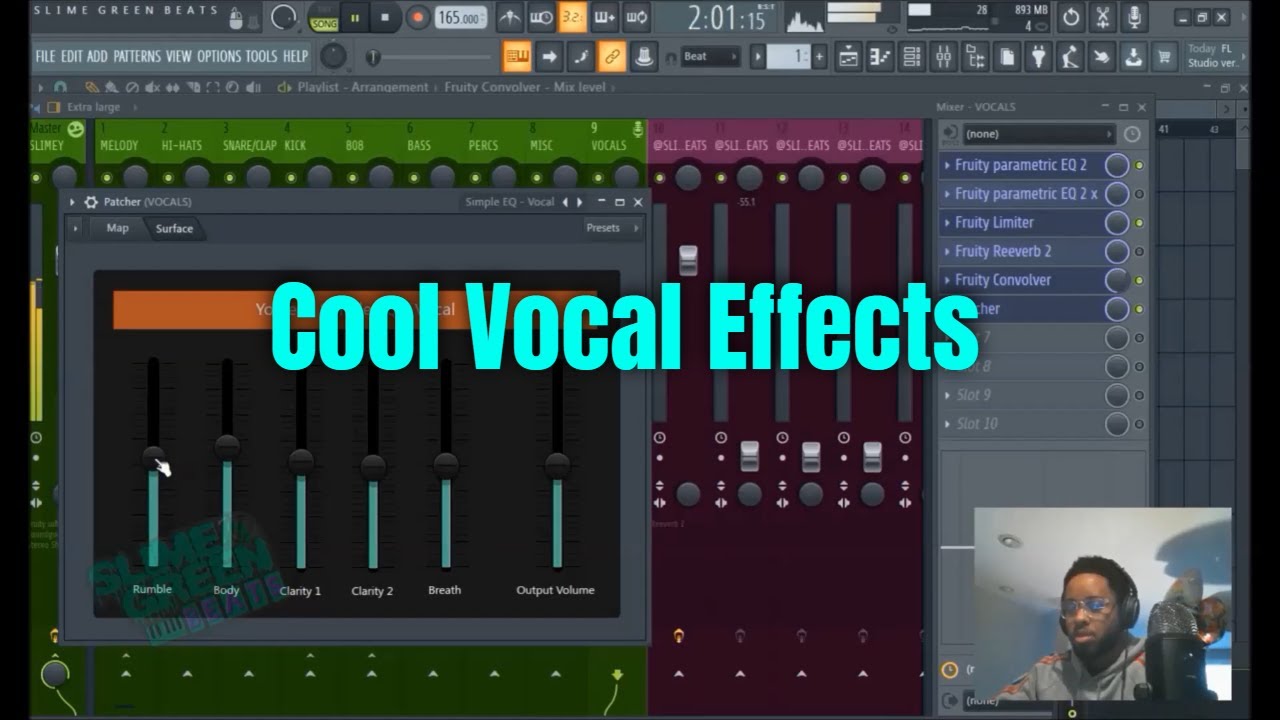The image size is (1280, 720).
Task: Open the Channel rack icon
Action: [x=912, y=57]
